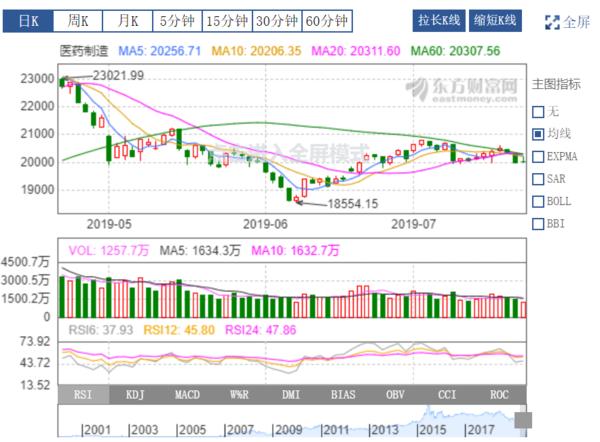Click the 2019-05 date axis label
The height and width of the screenshot is (442, 600).
(109, 224)
